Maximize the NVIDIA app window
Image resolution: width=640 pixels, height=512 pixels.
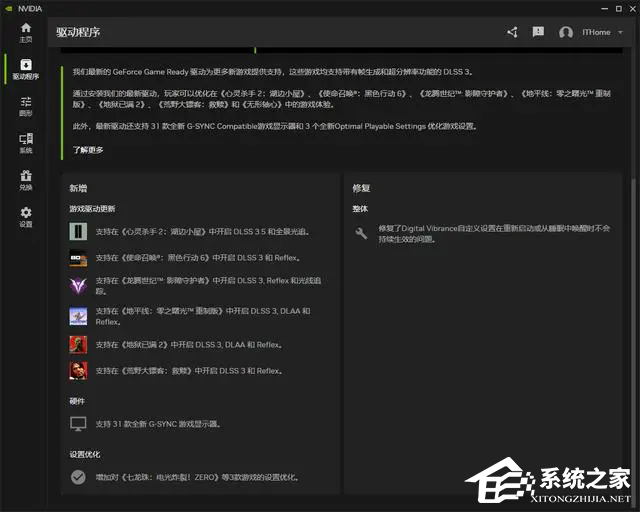619,9
